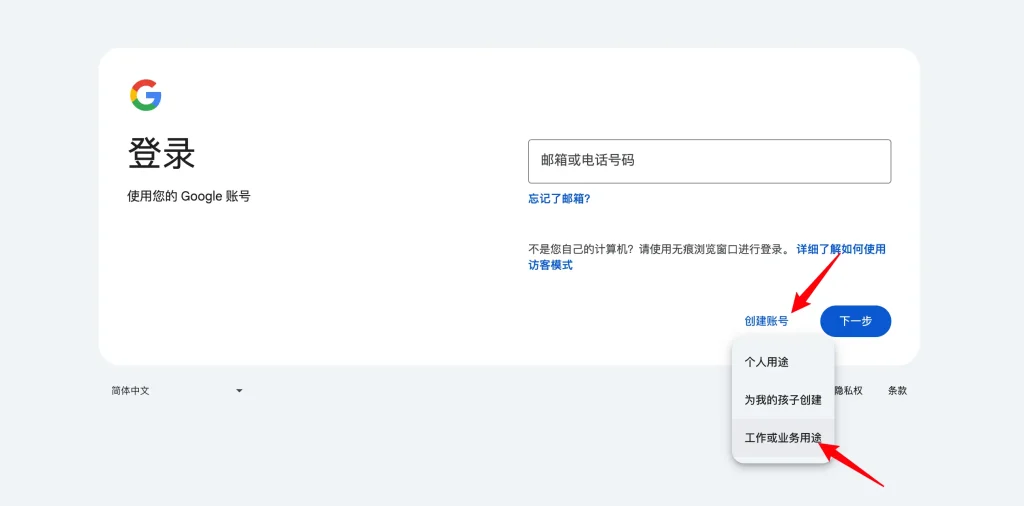Choose 为我的孩子创建 menu option
The height and width of the screenshot is (506, 1024).
pyautogui.click(x=783, y=400)
